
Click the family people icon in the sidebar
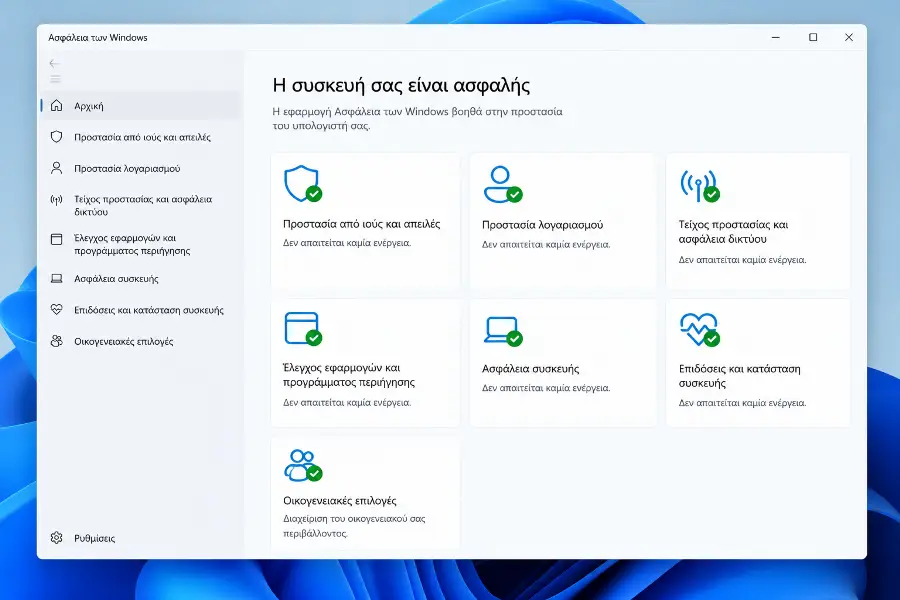(x=56, y=341)
